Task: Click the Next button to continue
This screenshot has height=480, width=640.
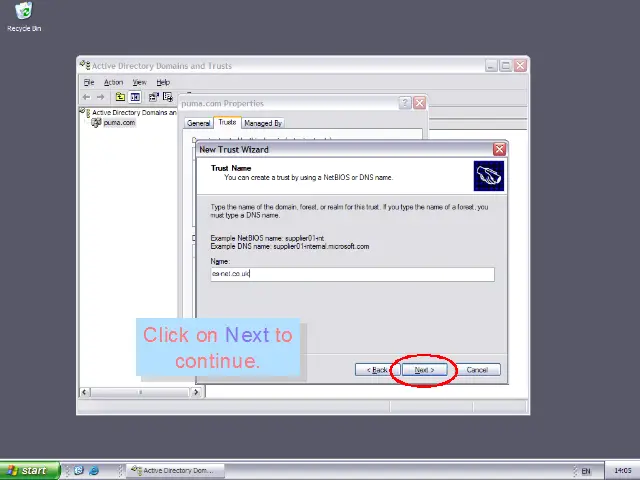Action: (424, 370)
